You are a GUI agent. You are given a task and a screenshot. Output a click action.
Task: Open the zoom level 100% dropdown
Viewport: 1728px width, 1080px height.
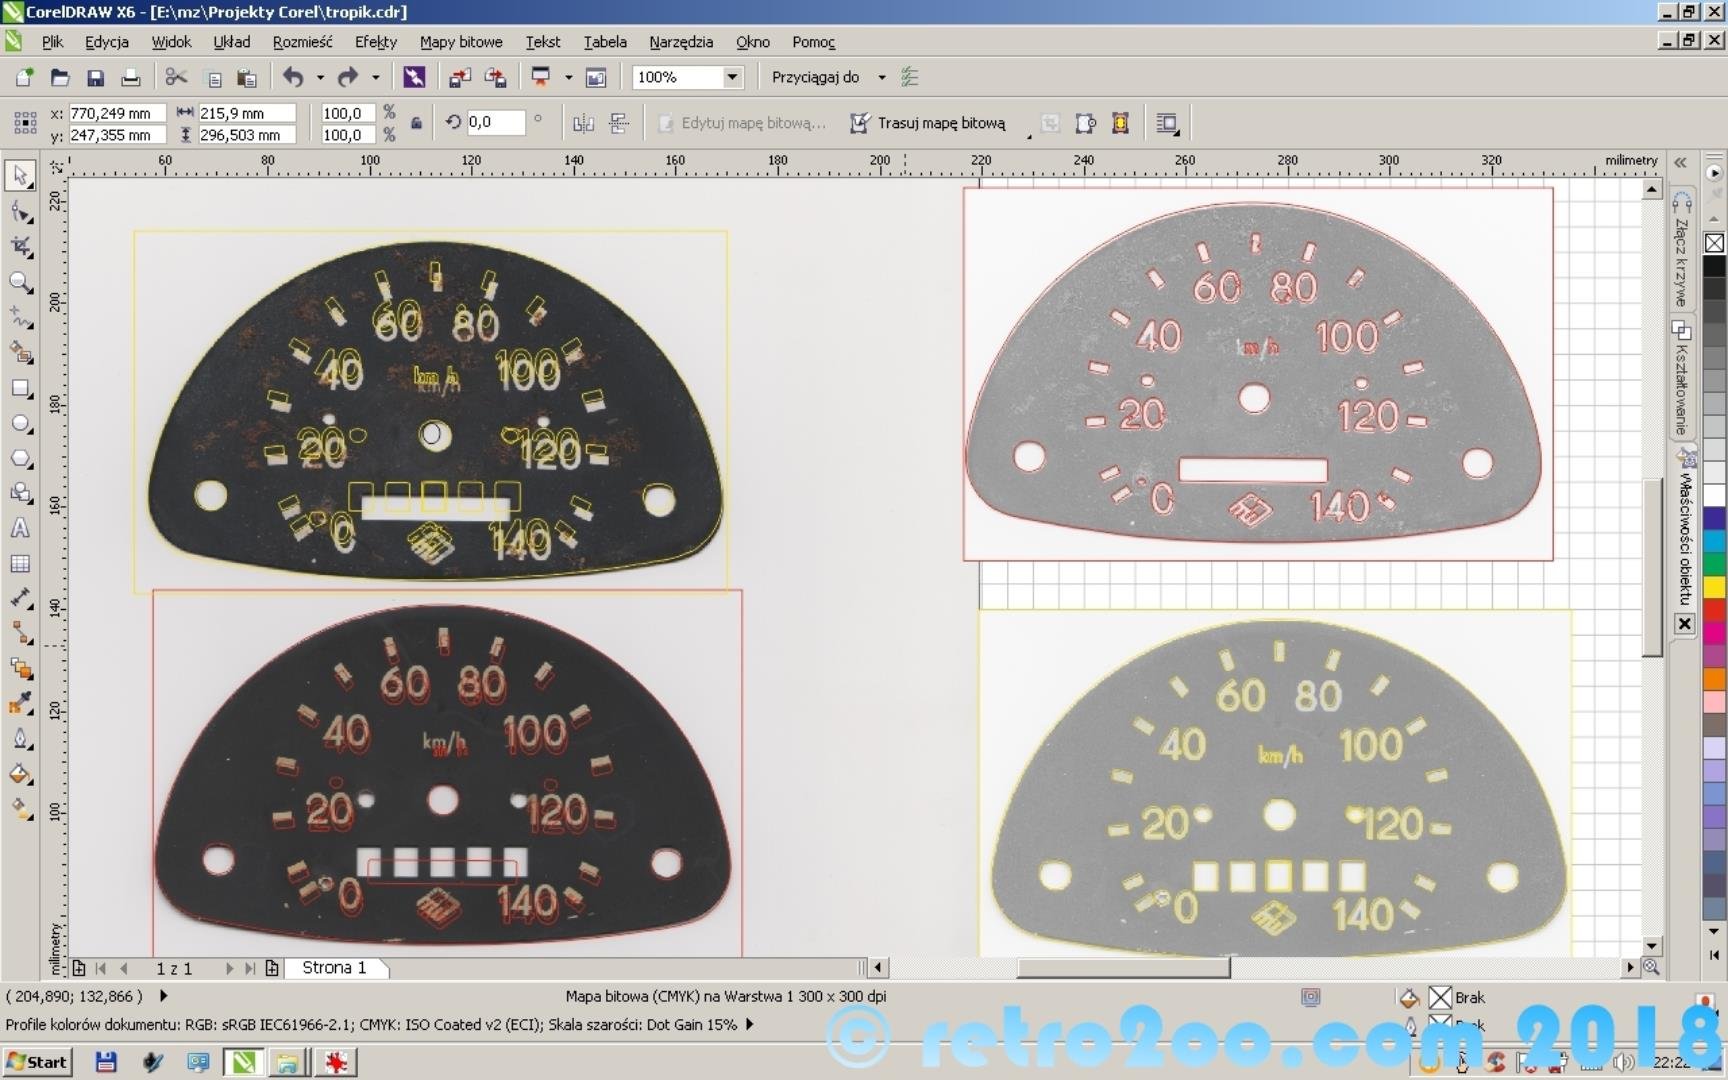click(x=732, y=77)
